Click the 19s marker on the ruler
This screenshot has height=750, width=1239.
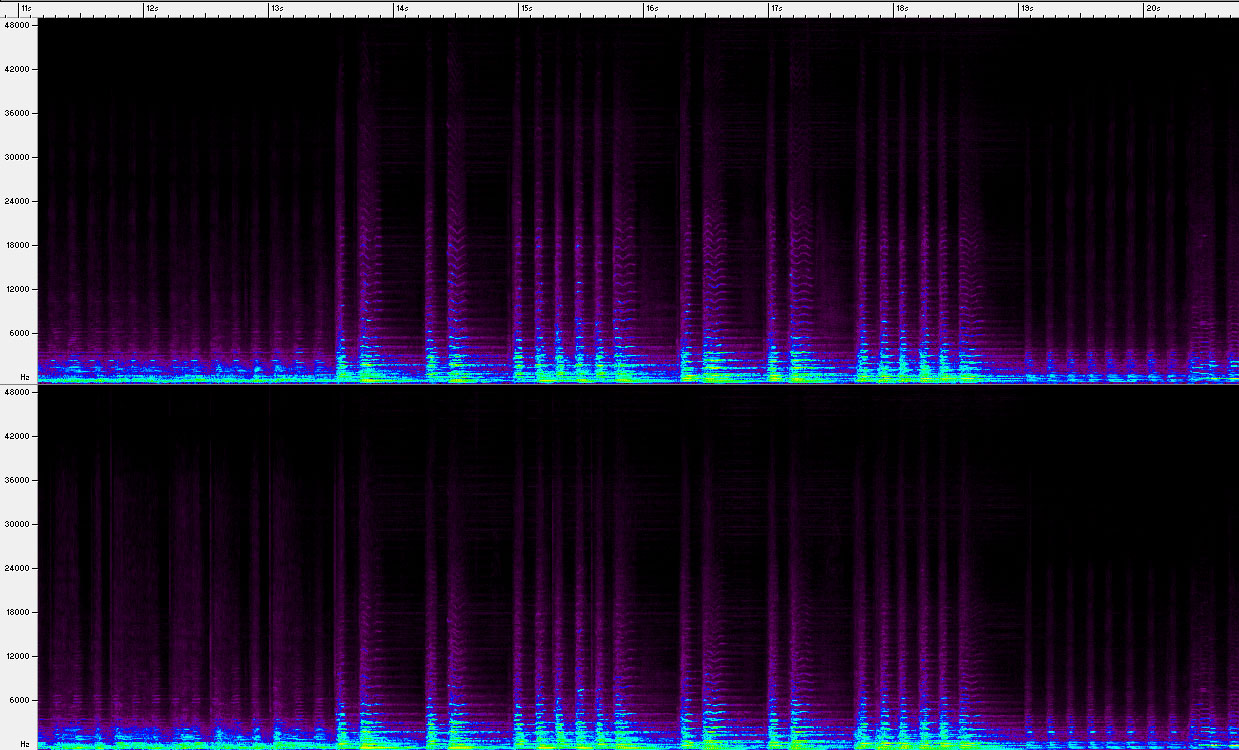point(1026,8)
